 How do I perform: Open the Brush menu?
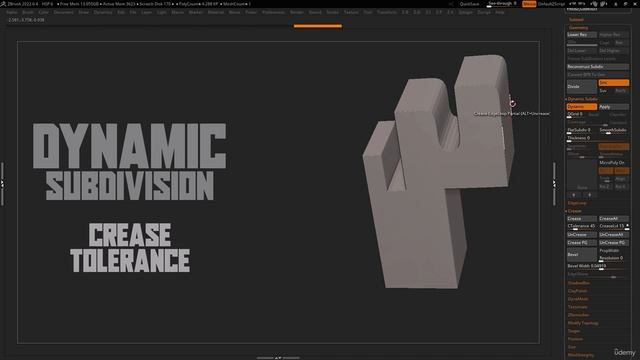28,12
